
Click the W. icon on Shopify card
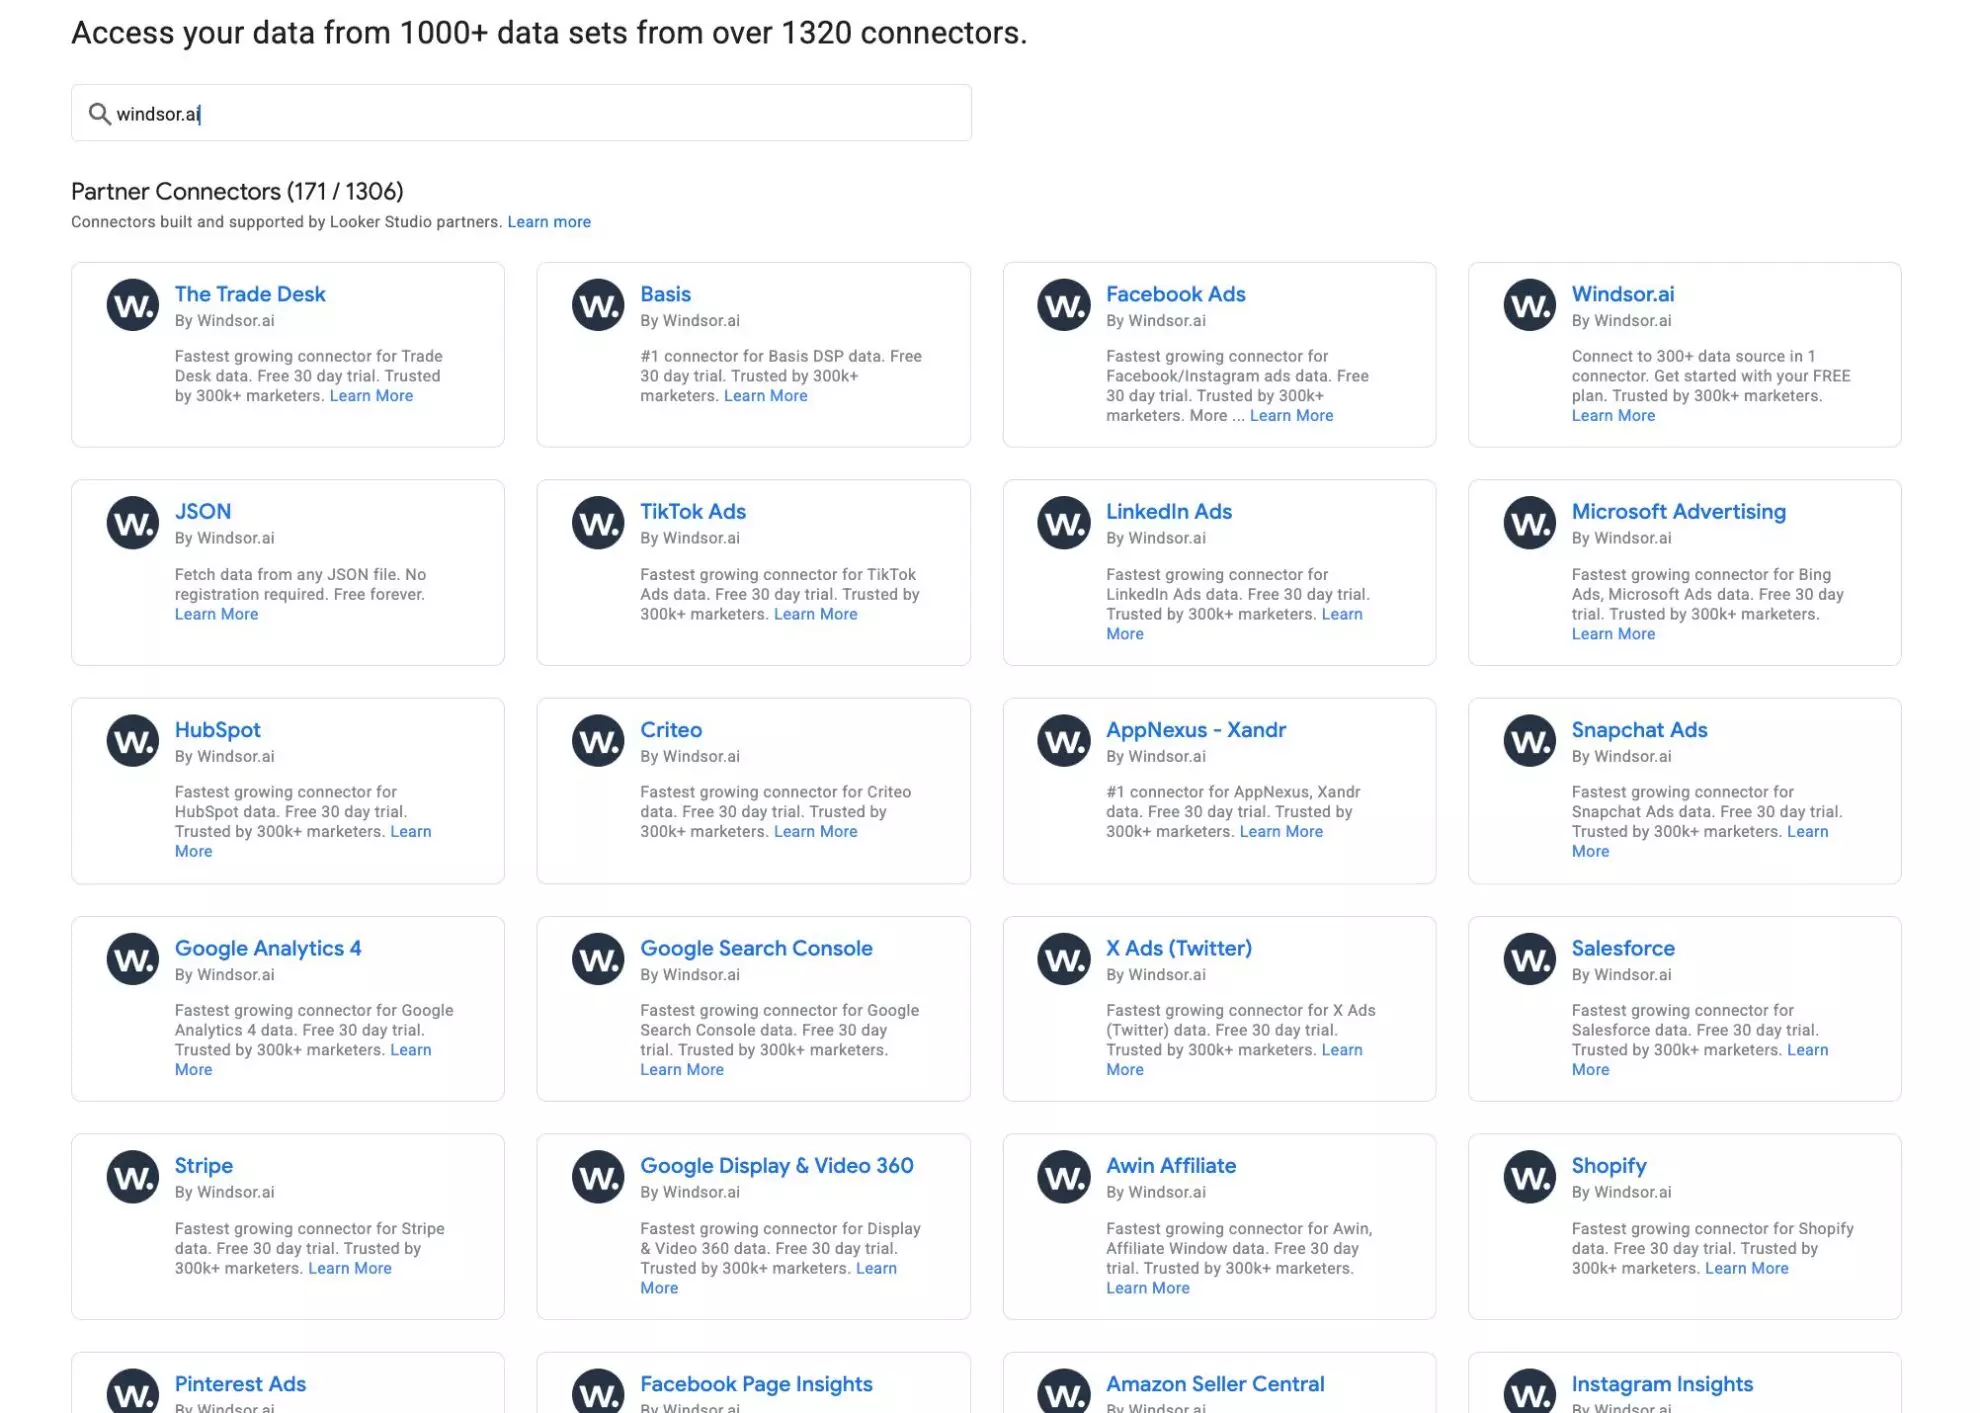tap(1529, 1177)
